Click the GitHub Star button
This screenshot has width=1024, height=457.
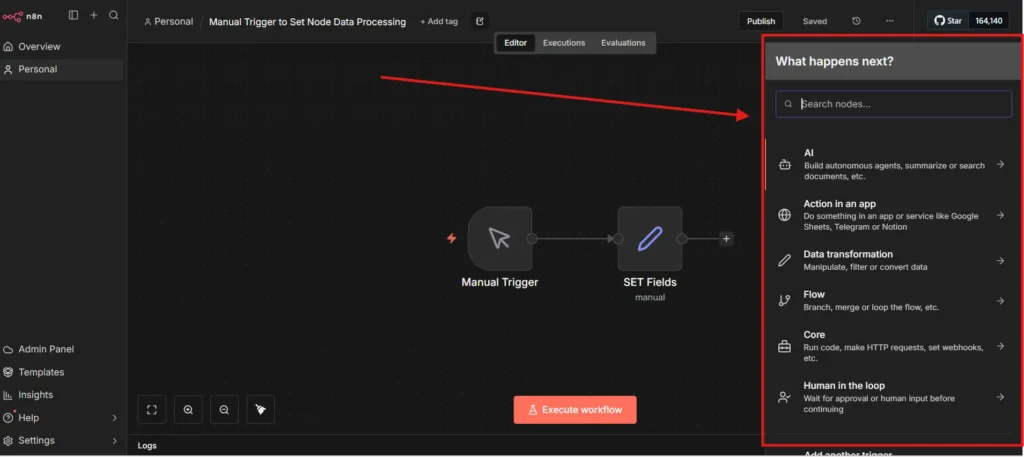click(x=948, y=21)
